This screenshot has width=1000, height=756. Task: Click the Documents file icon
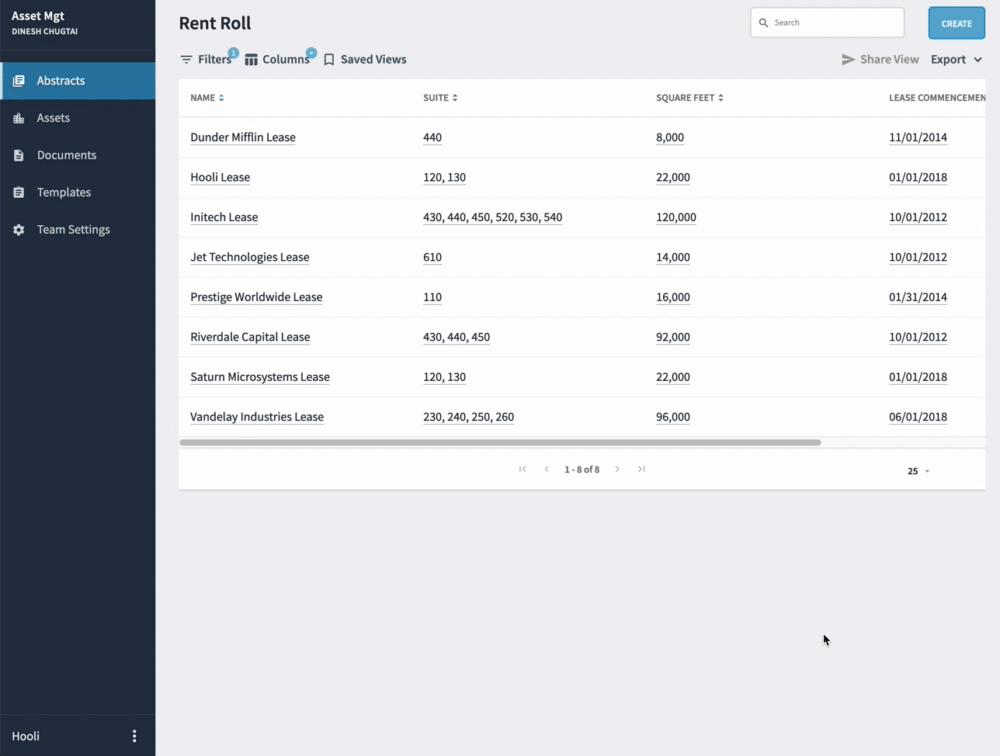pos(18,155)
